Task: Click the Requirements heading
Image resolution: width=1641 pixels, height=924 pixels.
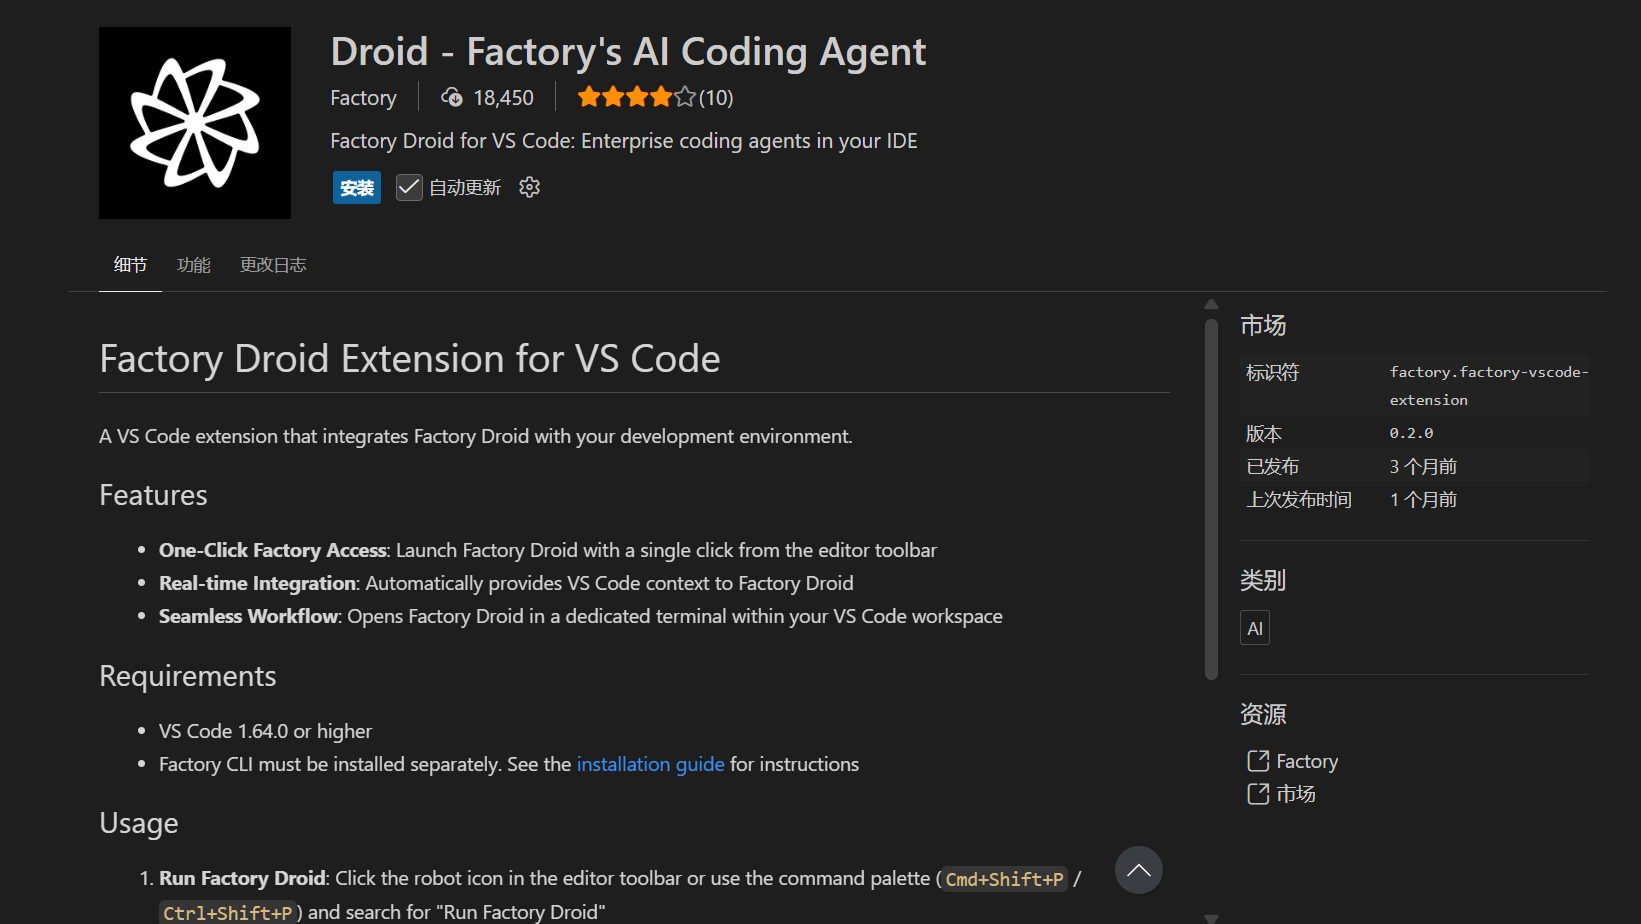Action: click(188, 677)
